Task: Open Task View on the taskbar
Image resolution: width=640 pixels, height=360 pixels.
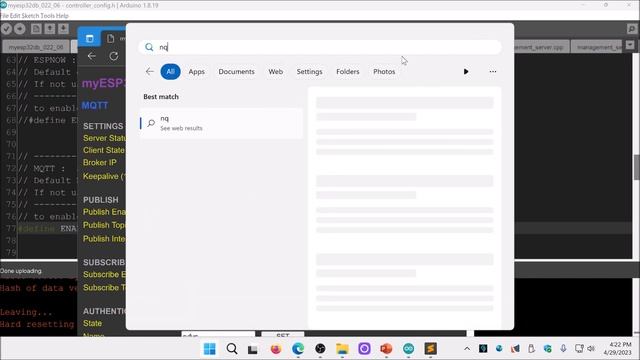Action: pos(253,349)
